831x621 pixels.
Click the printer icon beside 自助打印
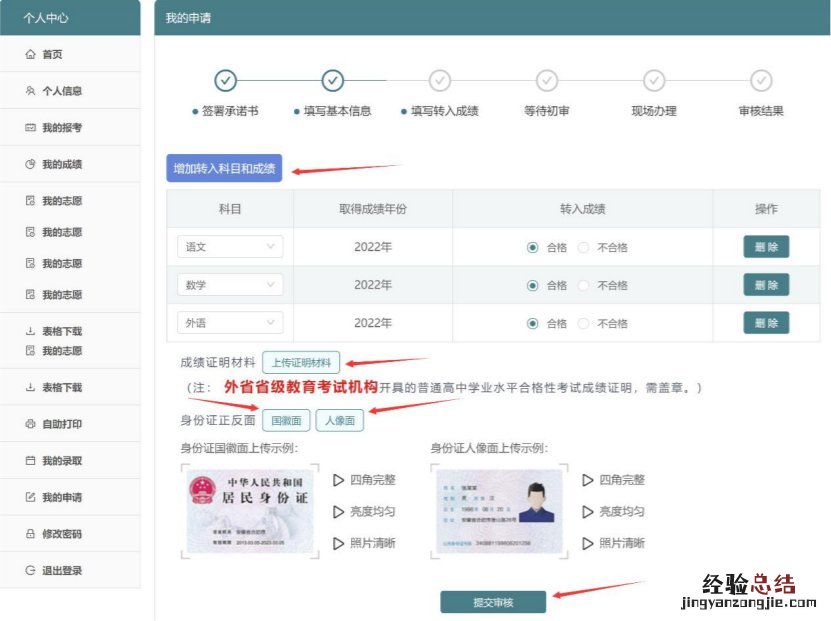pyautogui.click(x=30, y=425)
